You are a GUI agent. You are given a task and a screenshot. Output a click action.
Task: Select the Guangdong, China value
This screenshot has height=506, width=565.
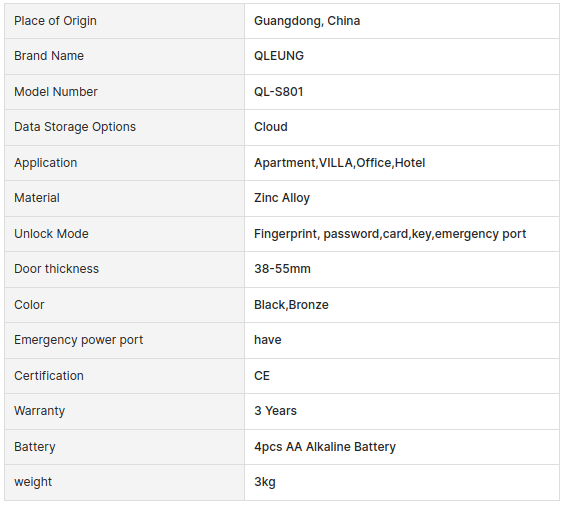coord(307,21)
